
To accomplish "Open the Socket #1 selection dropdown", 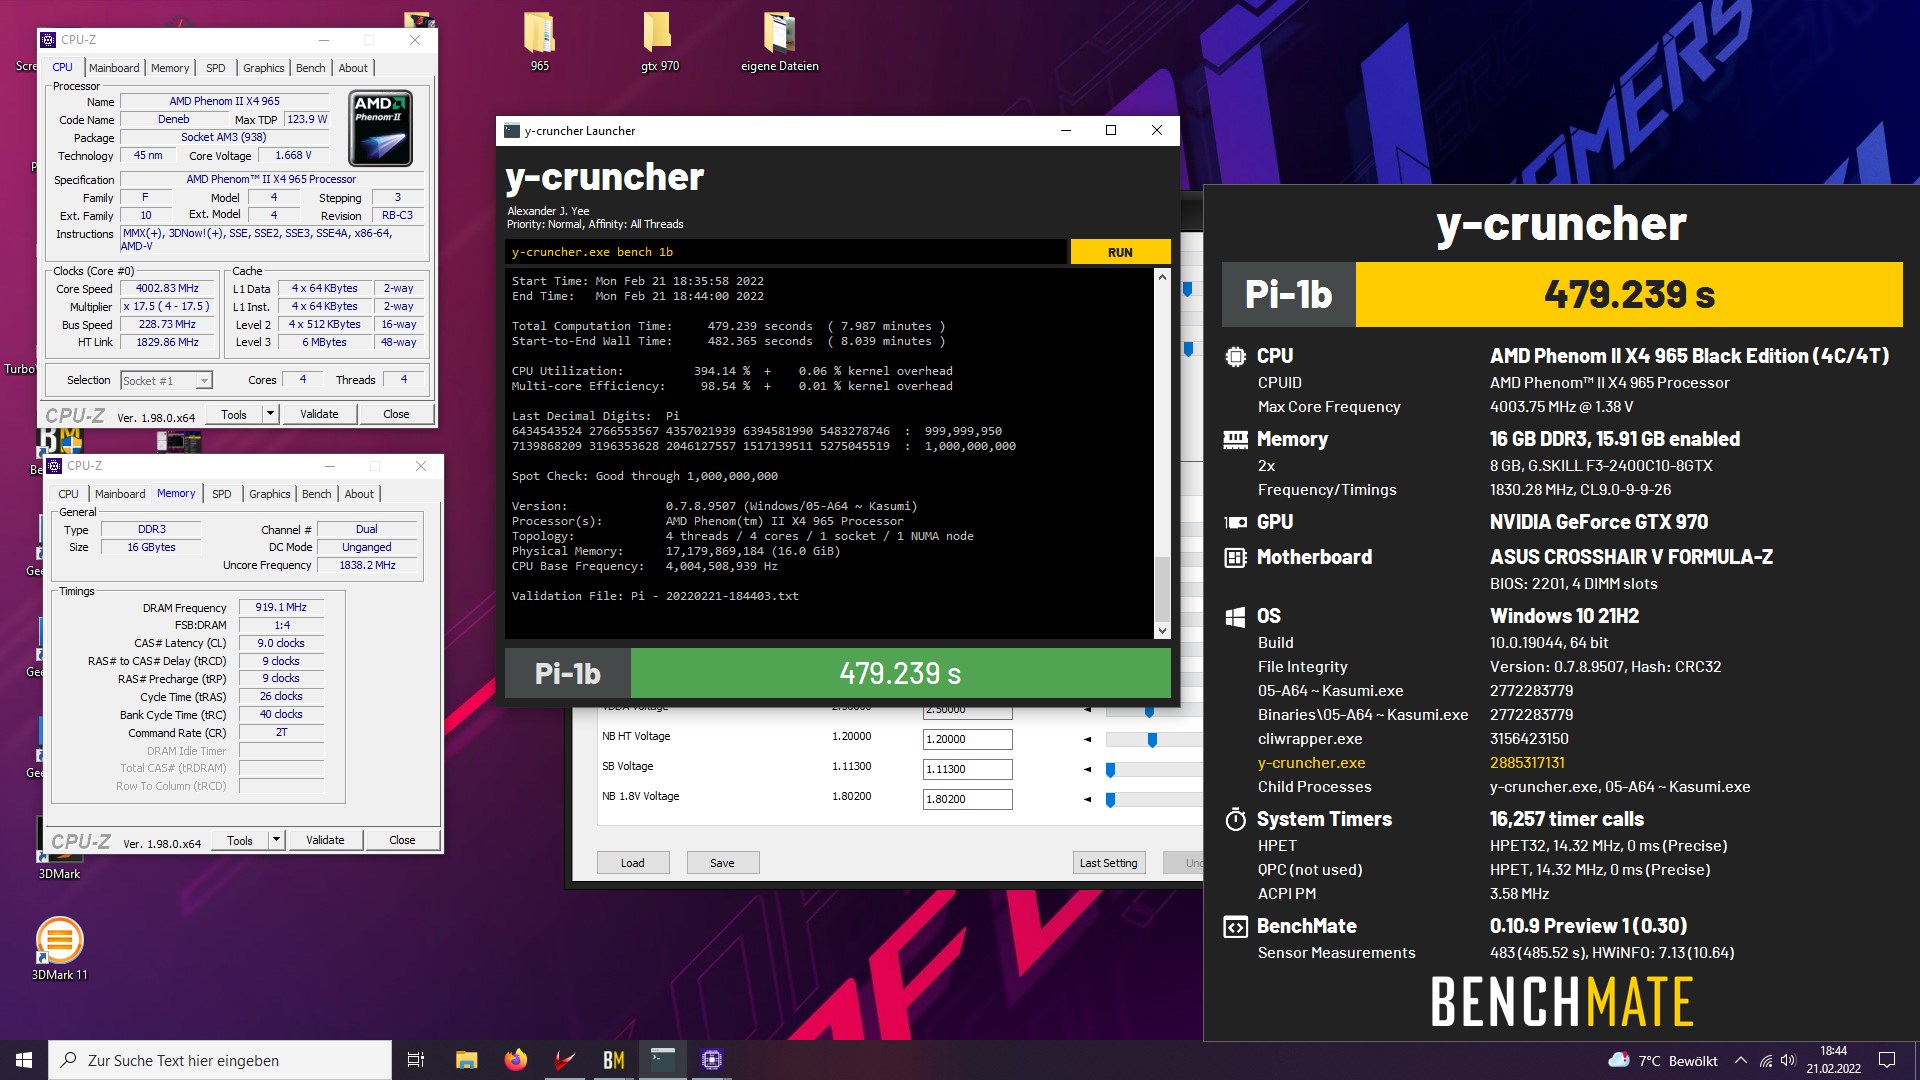I will coord(204,381).
